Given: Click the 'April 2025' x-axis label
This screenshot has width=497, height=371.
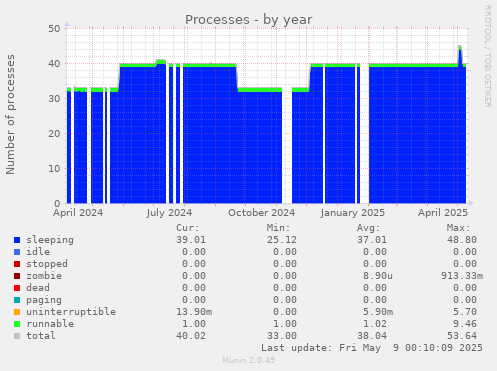Looking at the screenshot, I should [443, 213].
